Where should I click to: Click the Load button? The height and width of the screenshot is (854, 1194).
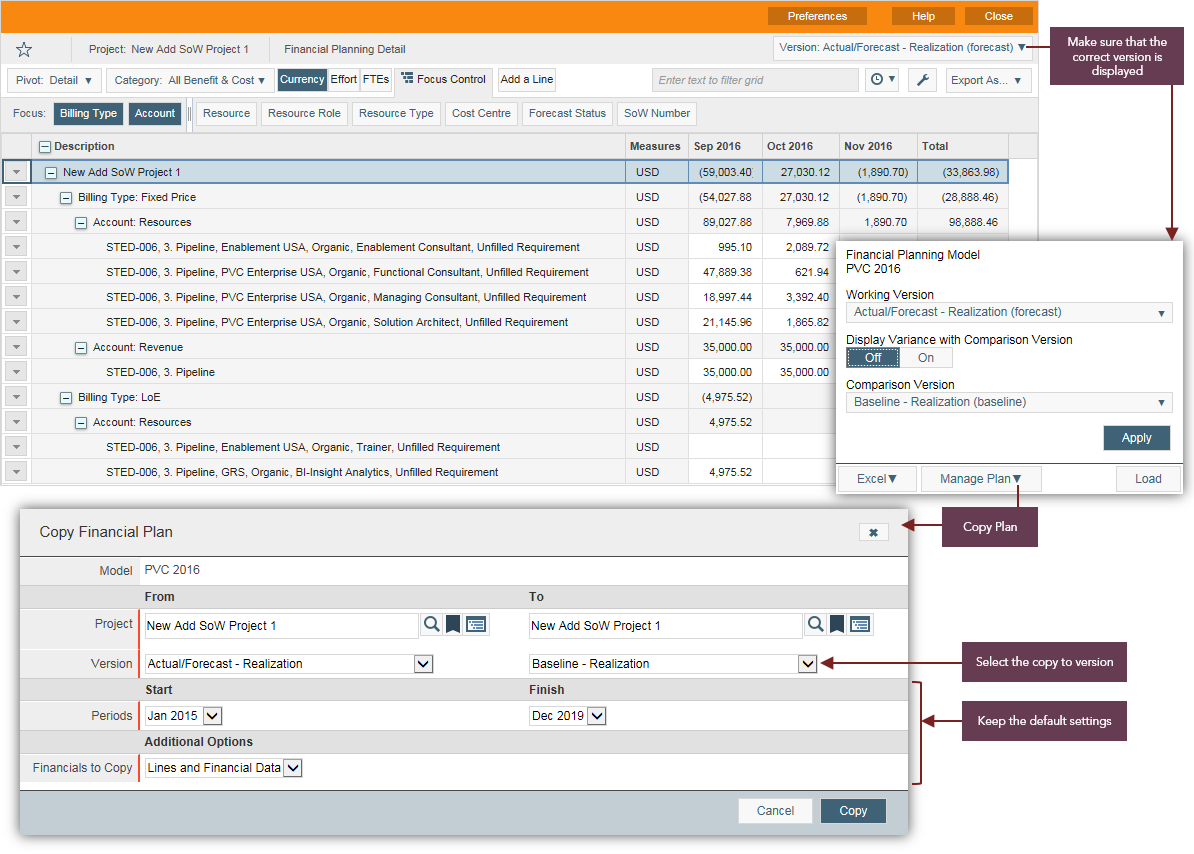click(x=1148, y=479)
